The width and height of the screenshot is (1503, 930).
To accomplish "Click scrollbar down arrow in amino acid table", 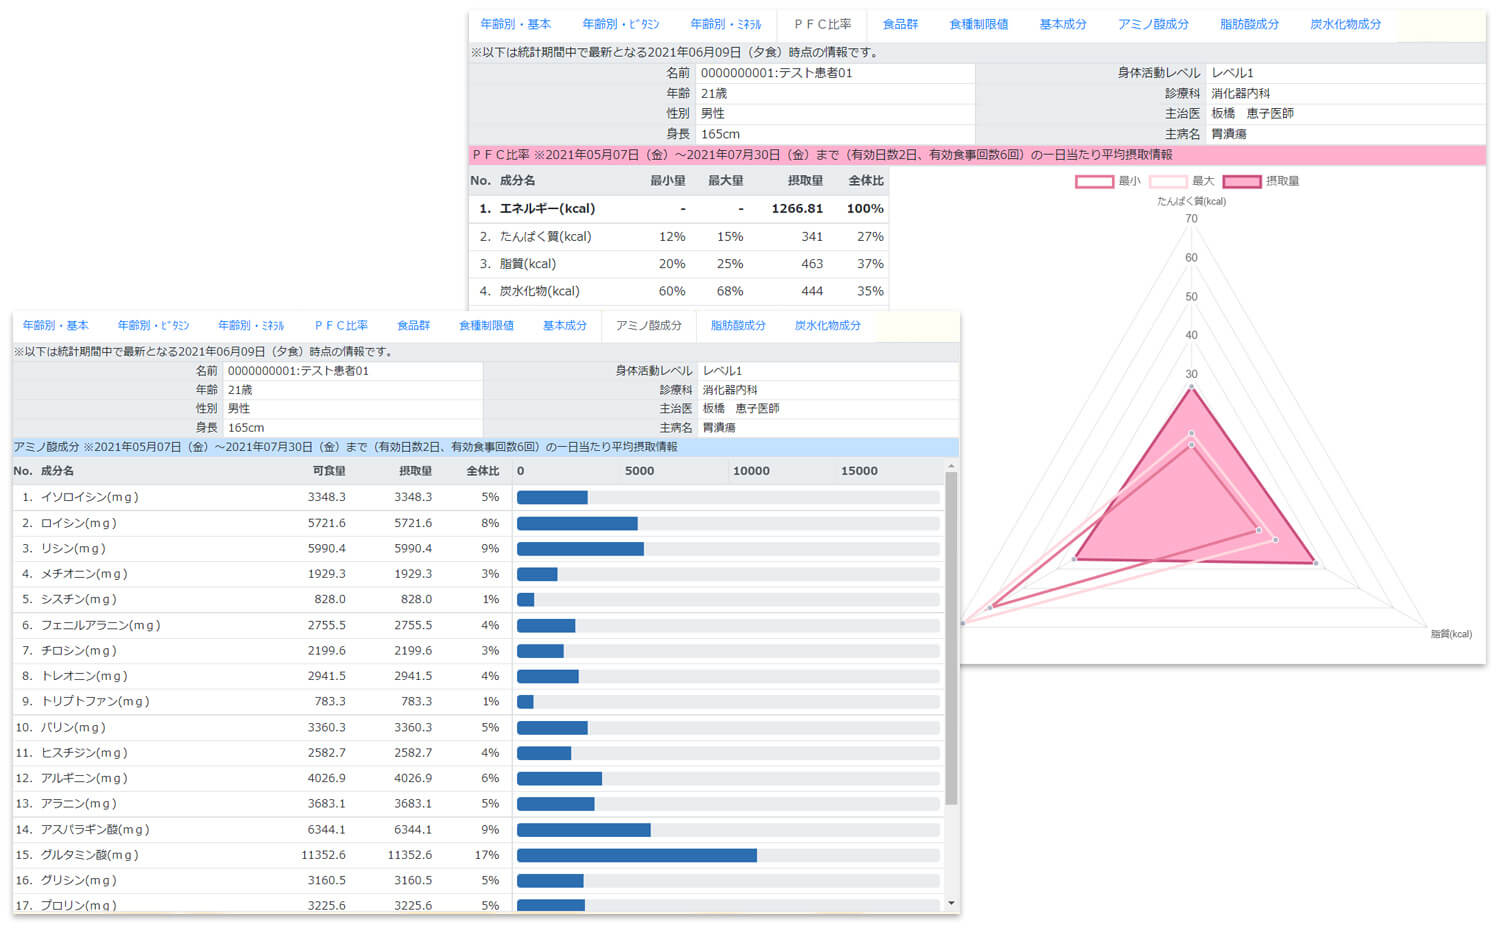I will tap(950, 903).
